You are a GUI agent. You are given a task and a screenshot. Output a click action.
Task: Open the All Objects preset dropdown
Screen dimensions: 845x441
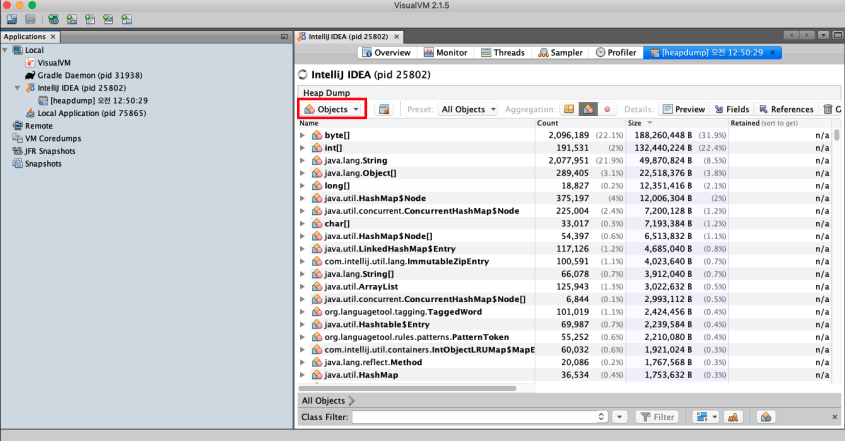coord(467,109)
